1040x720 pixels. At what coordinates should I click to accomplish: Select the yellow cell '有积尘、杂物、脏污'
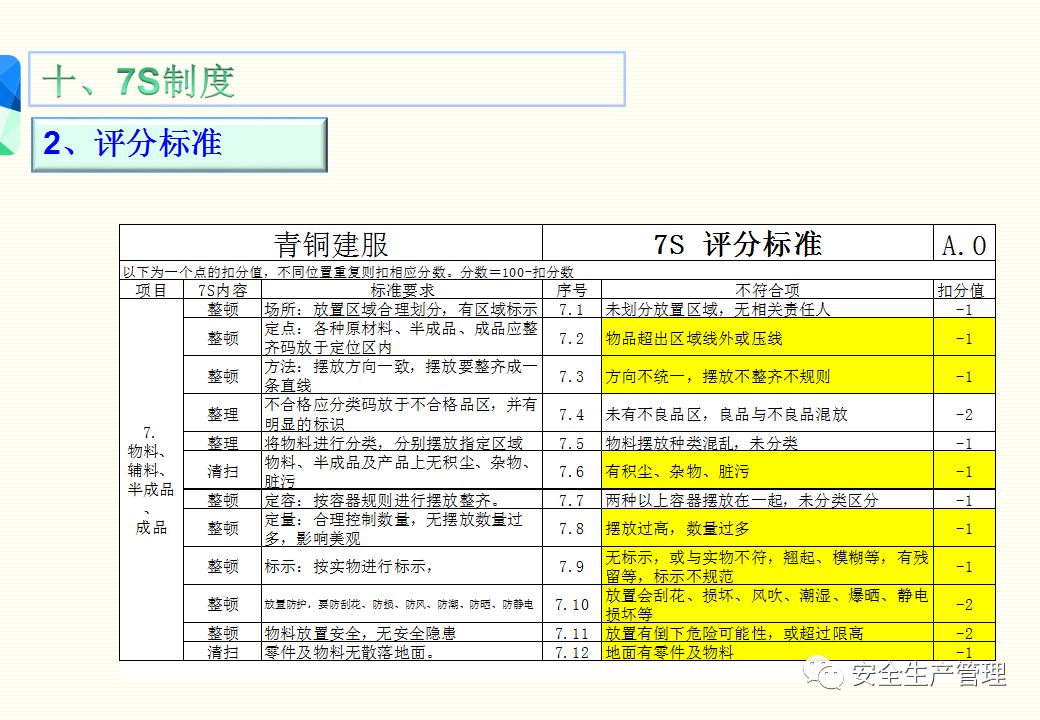pyautogui.click(x=767, y=471)
